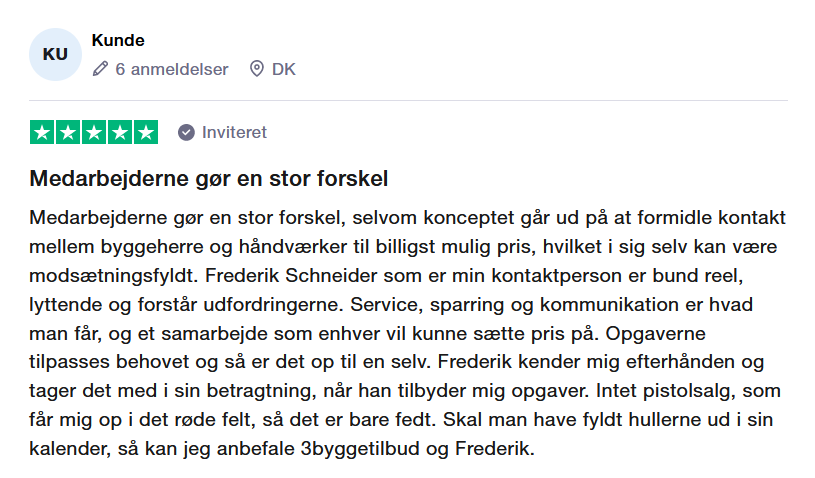Select the second green rating star
Viewport: 815px width, 478px height.
[69, 132]
